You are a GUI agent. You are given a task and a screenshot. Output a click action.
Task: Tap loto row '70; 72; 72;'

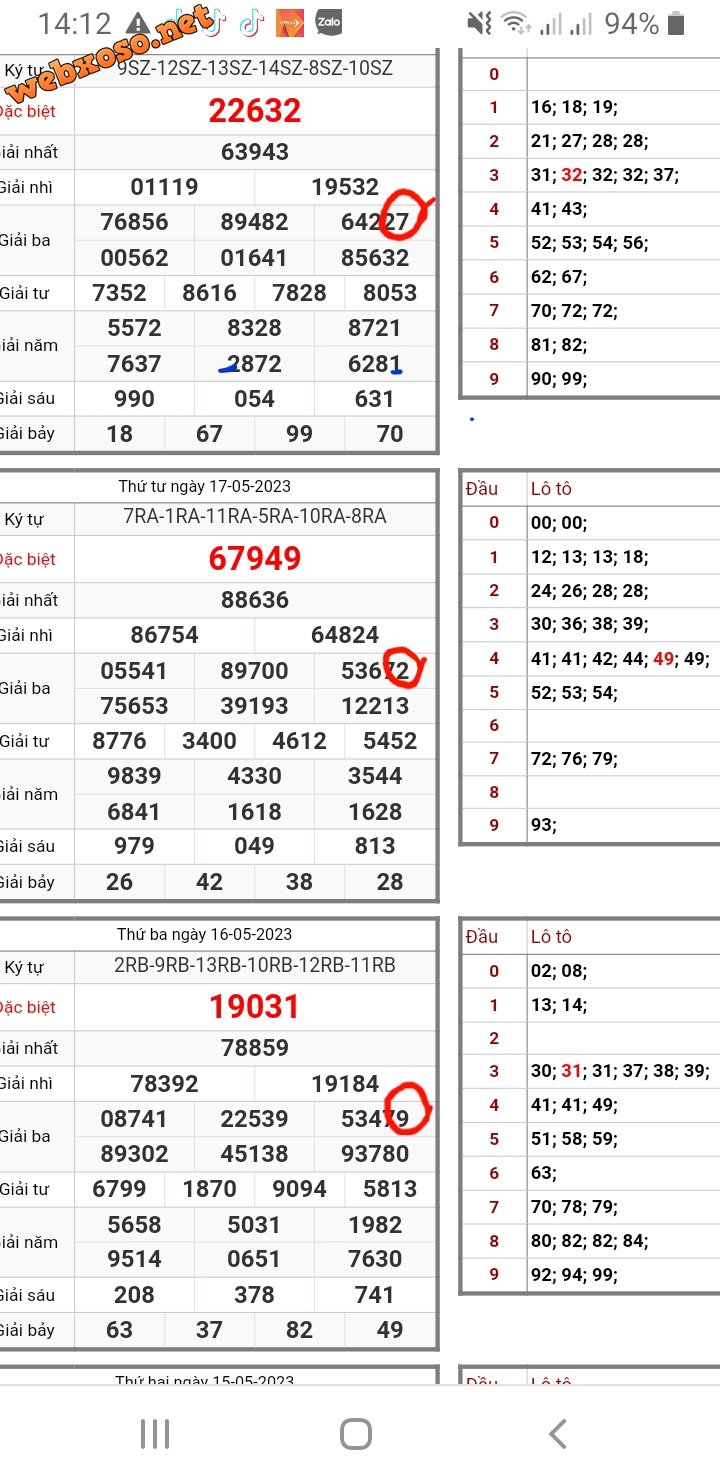coord(574,311)
